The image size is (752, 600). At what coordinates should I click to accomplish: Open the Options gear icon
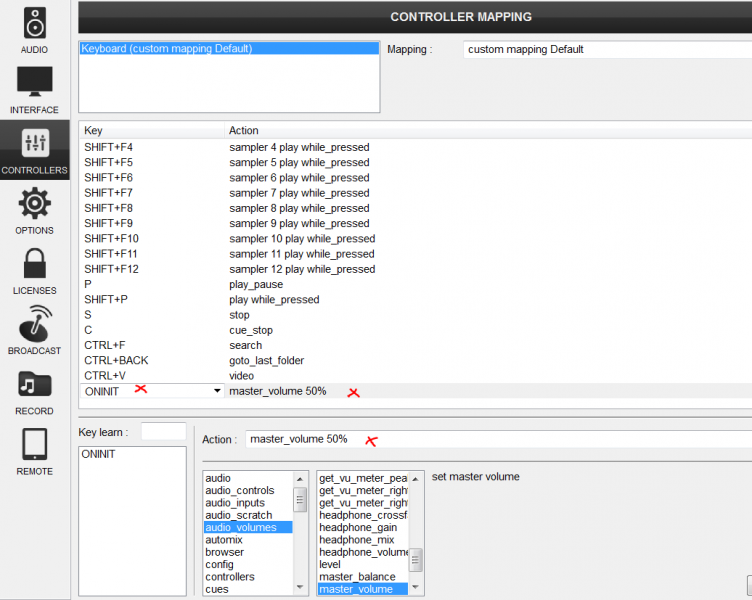click(34, 204)
